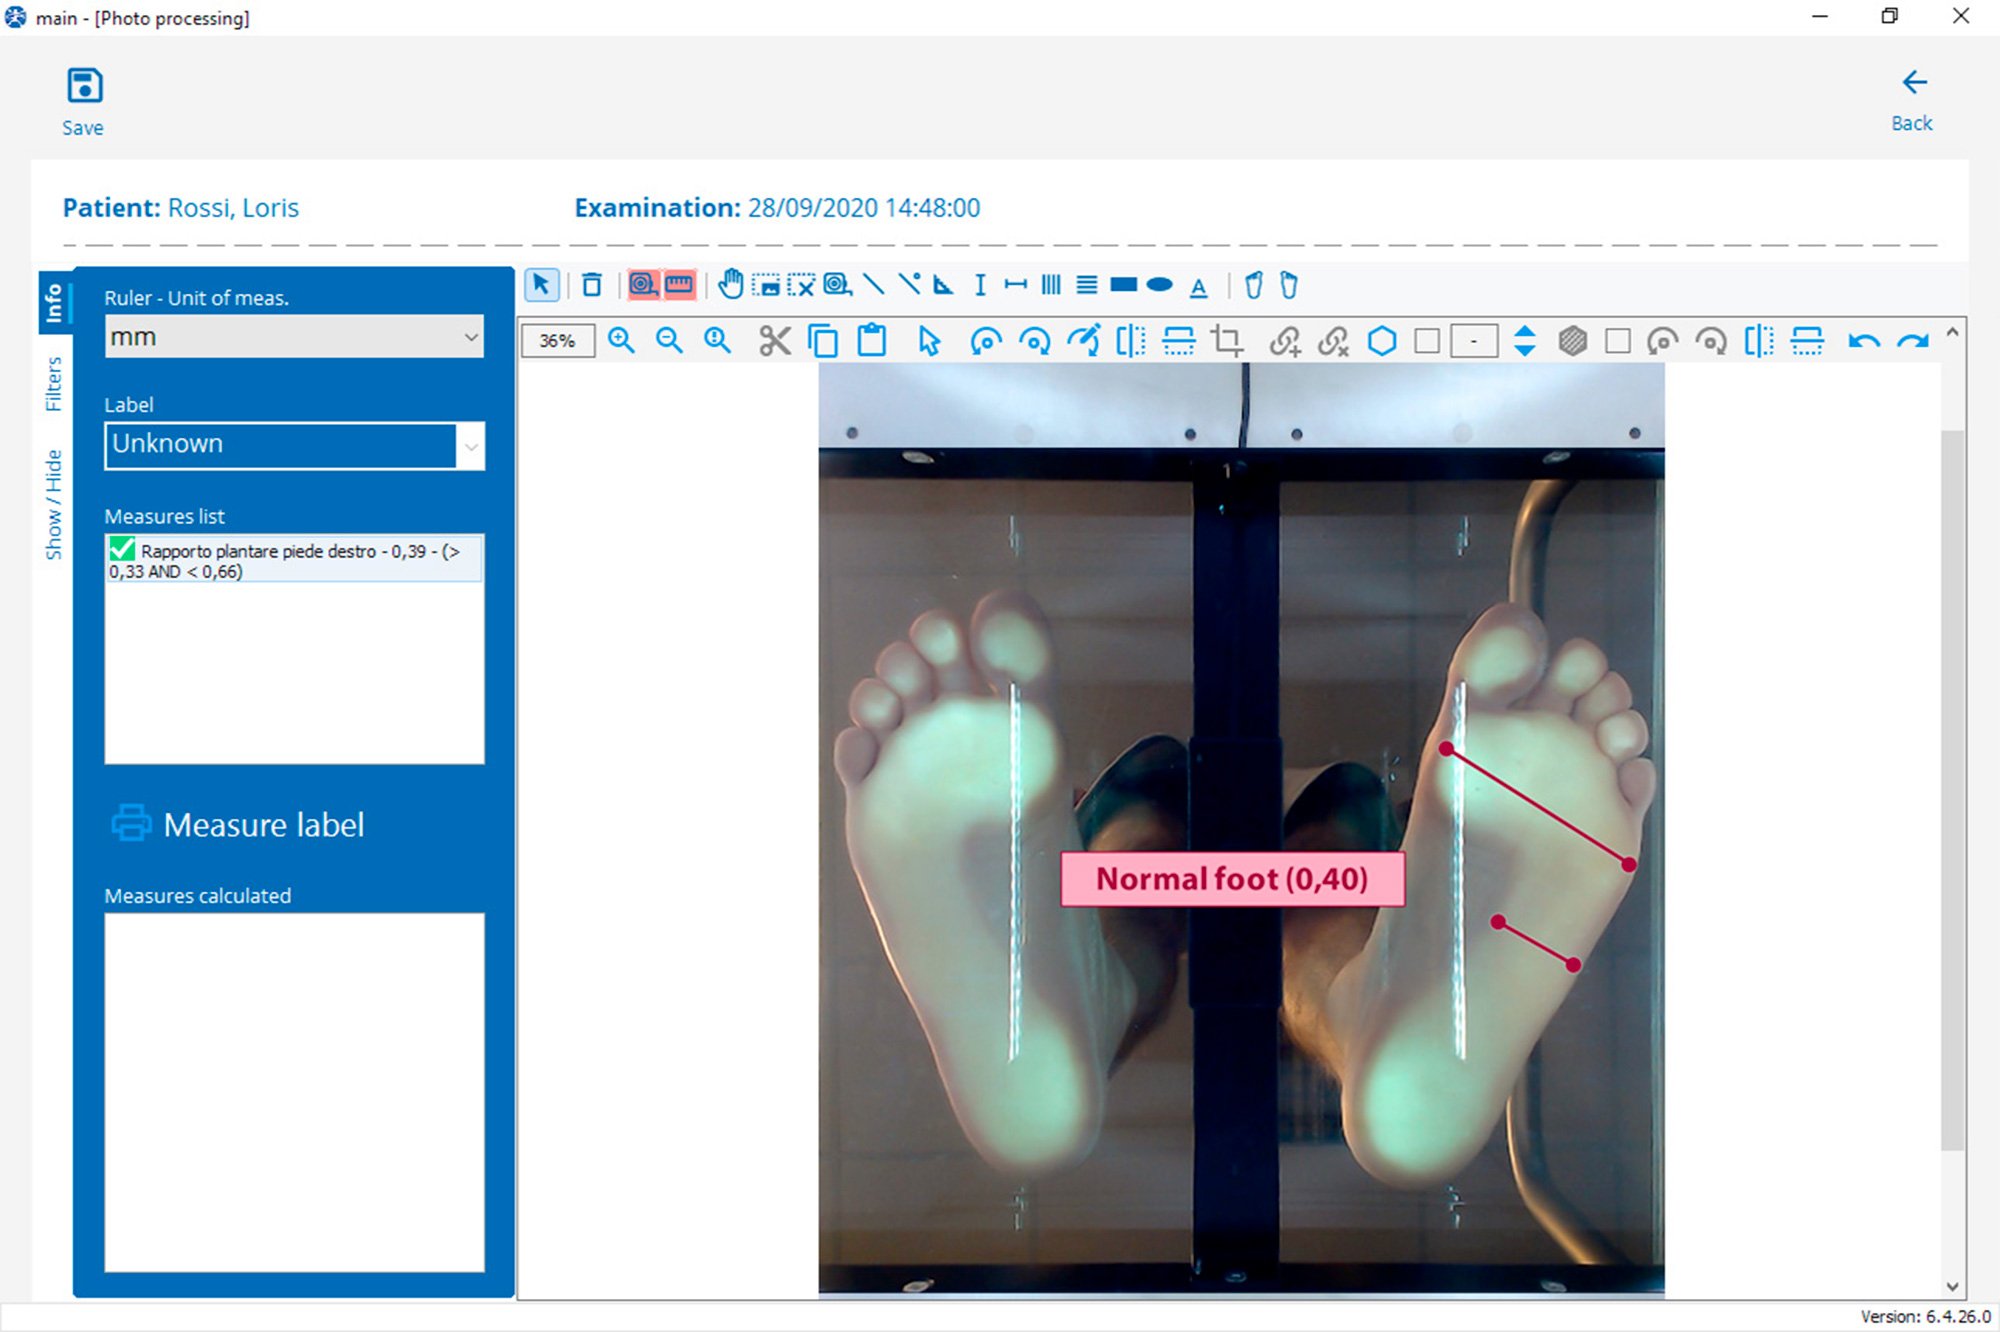Toggle the checkbox next to the blue hexagon

1427,341
